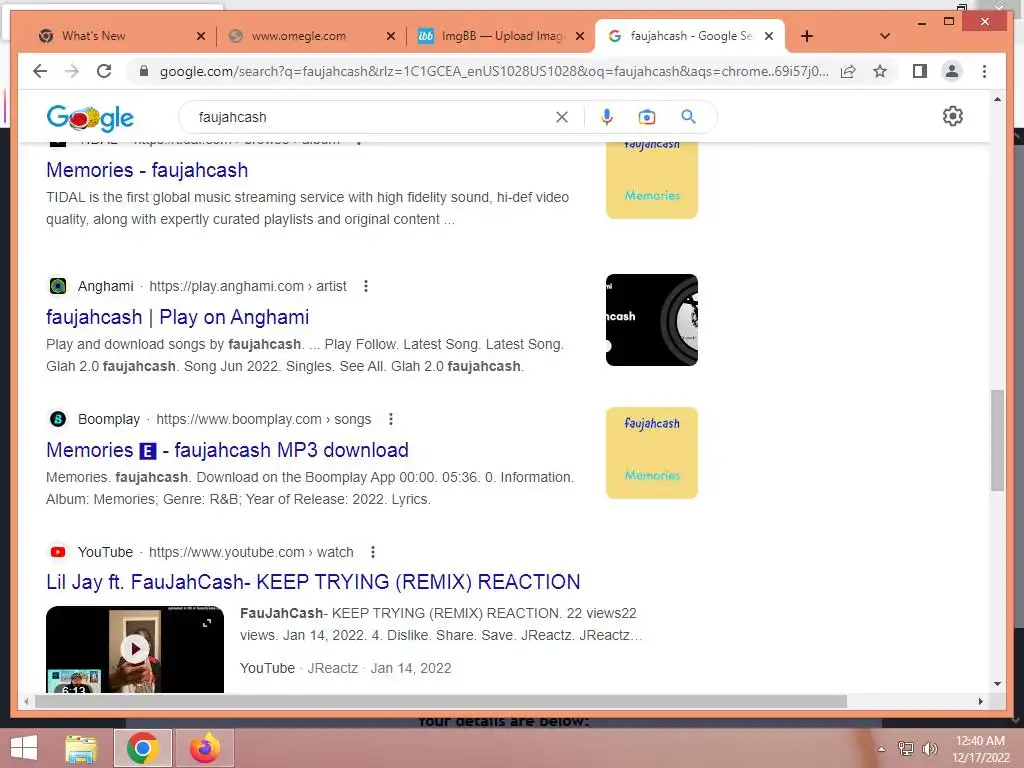Image resolution: width=1024 pixels, height=768 pixels.
Task: Play the YouTube video preview
Action: click(x=135, y=649)
